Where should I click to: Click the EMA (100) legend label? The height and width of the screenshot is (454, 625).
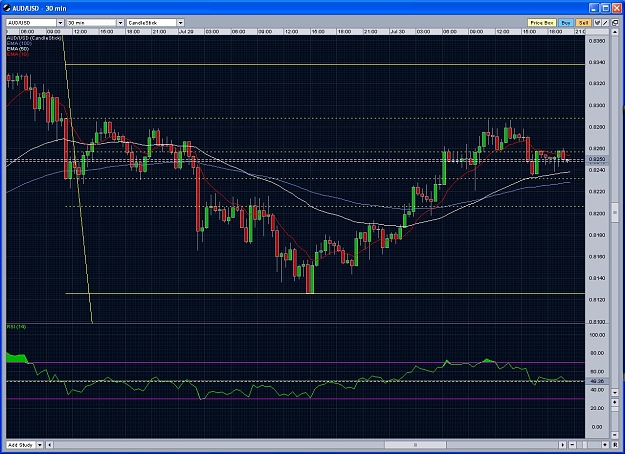click(19, 43)
